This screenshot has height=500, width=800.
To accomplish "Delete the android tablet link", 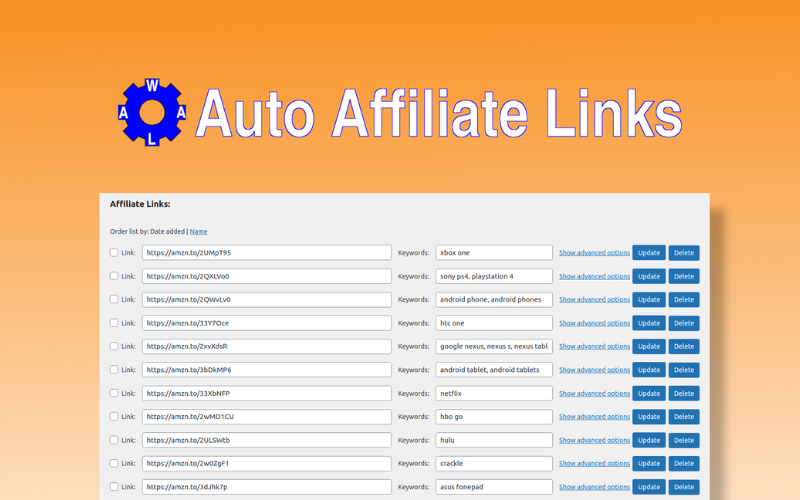I will click(684, 370).
